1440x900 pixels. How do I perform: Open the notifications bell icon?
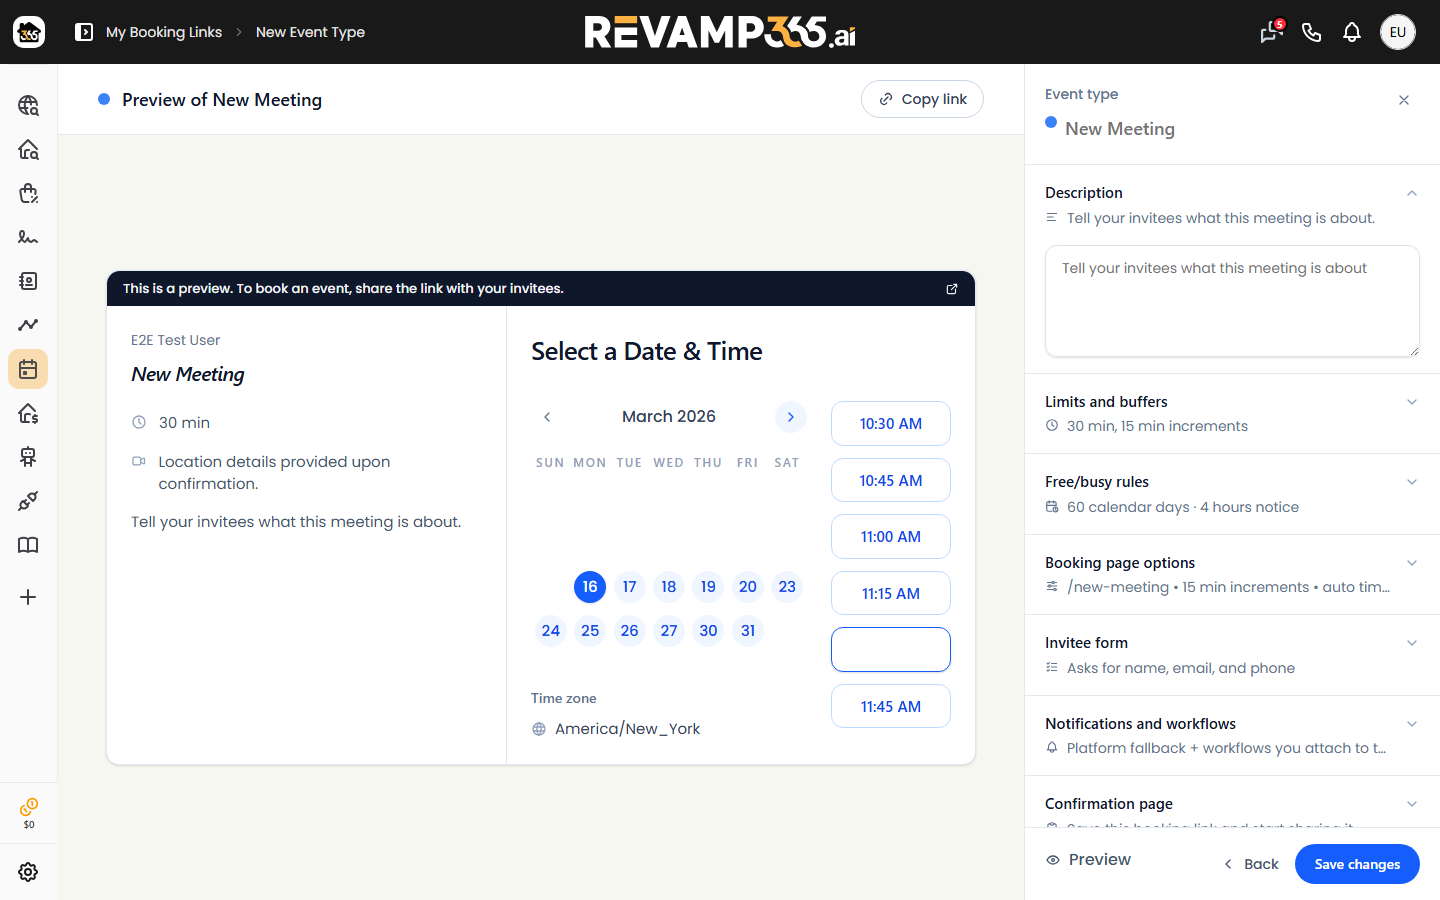pos(1352,32)
